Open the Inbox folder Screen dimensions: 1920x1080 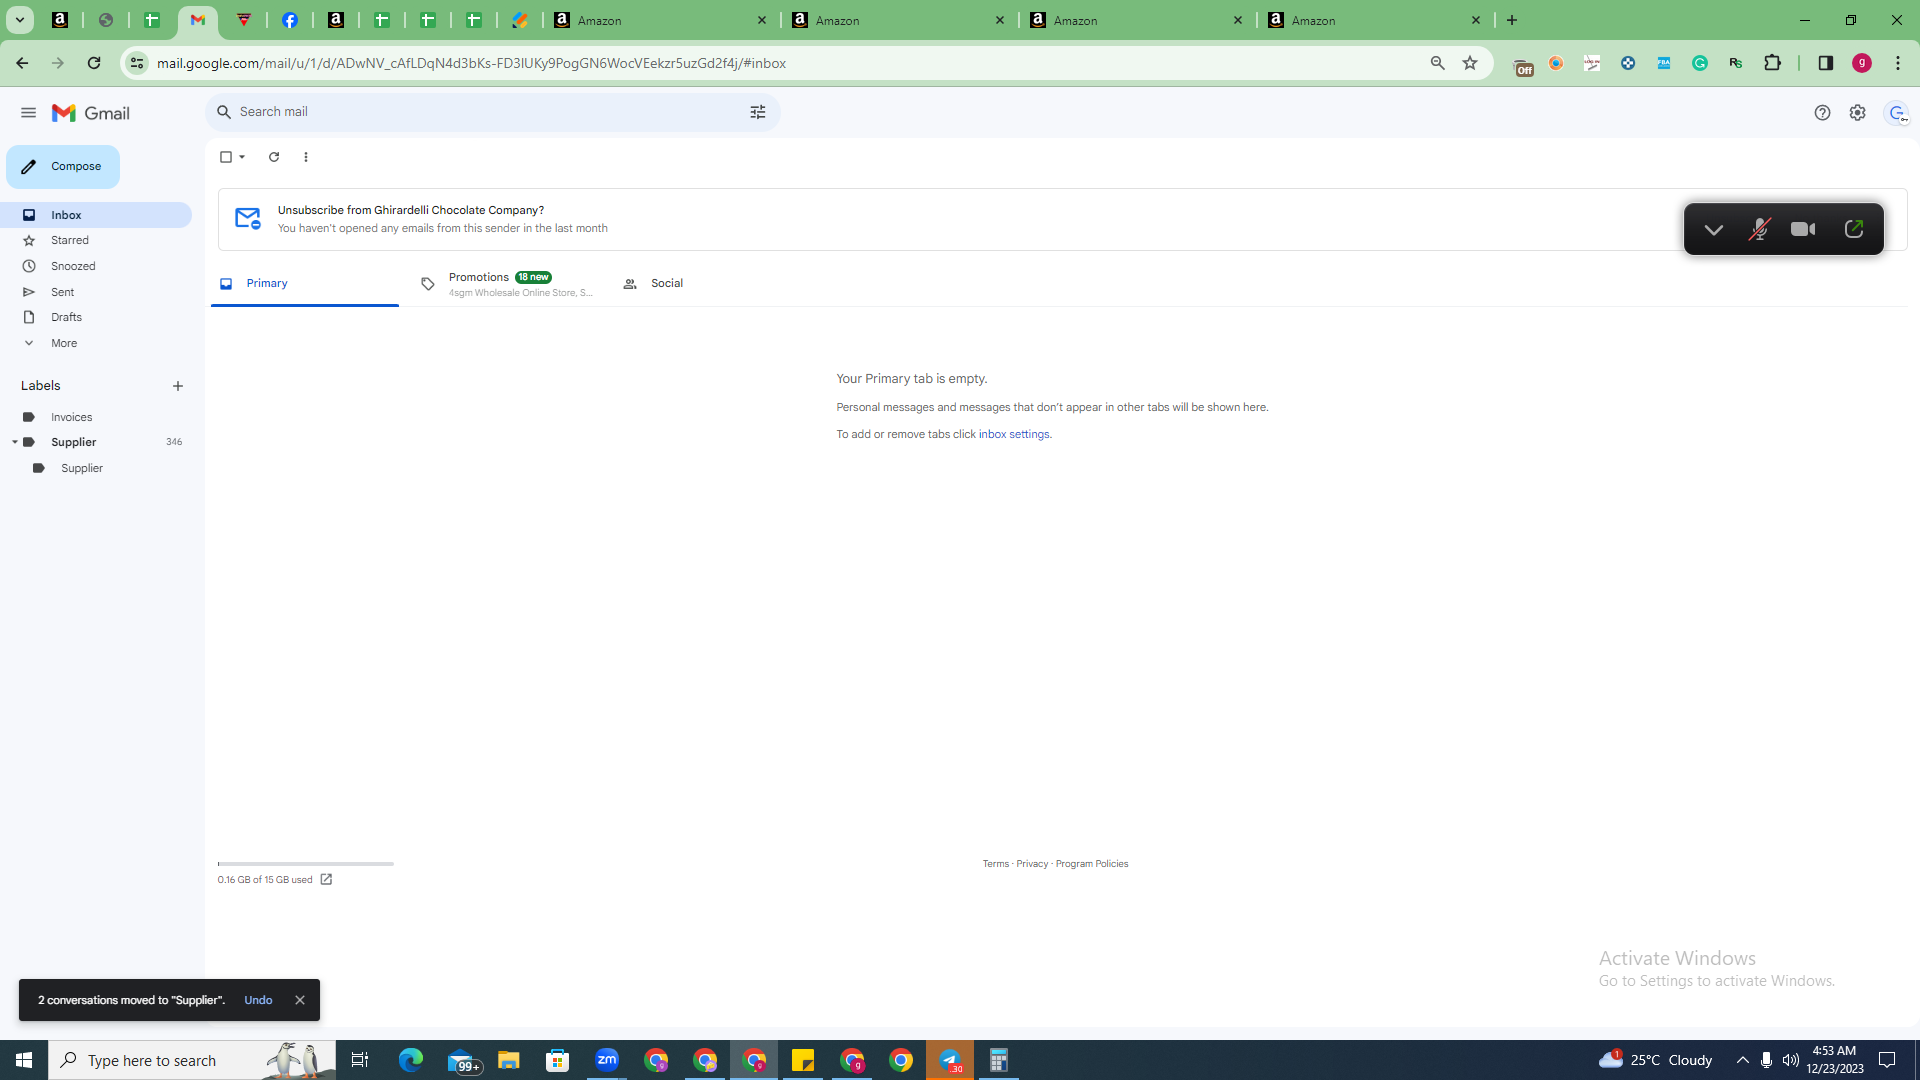click(x=96, y=215)
